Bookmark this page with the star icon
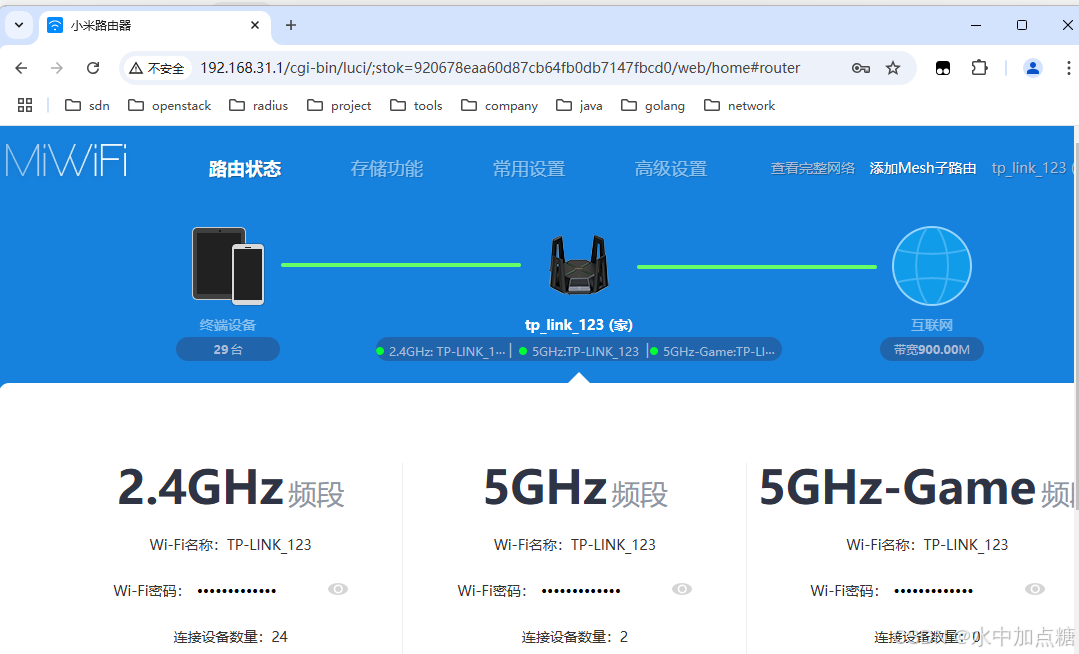Screen dimensions: 1079x654 click(x=893, y=68)
